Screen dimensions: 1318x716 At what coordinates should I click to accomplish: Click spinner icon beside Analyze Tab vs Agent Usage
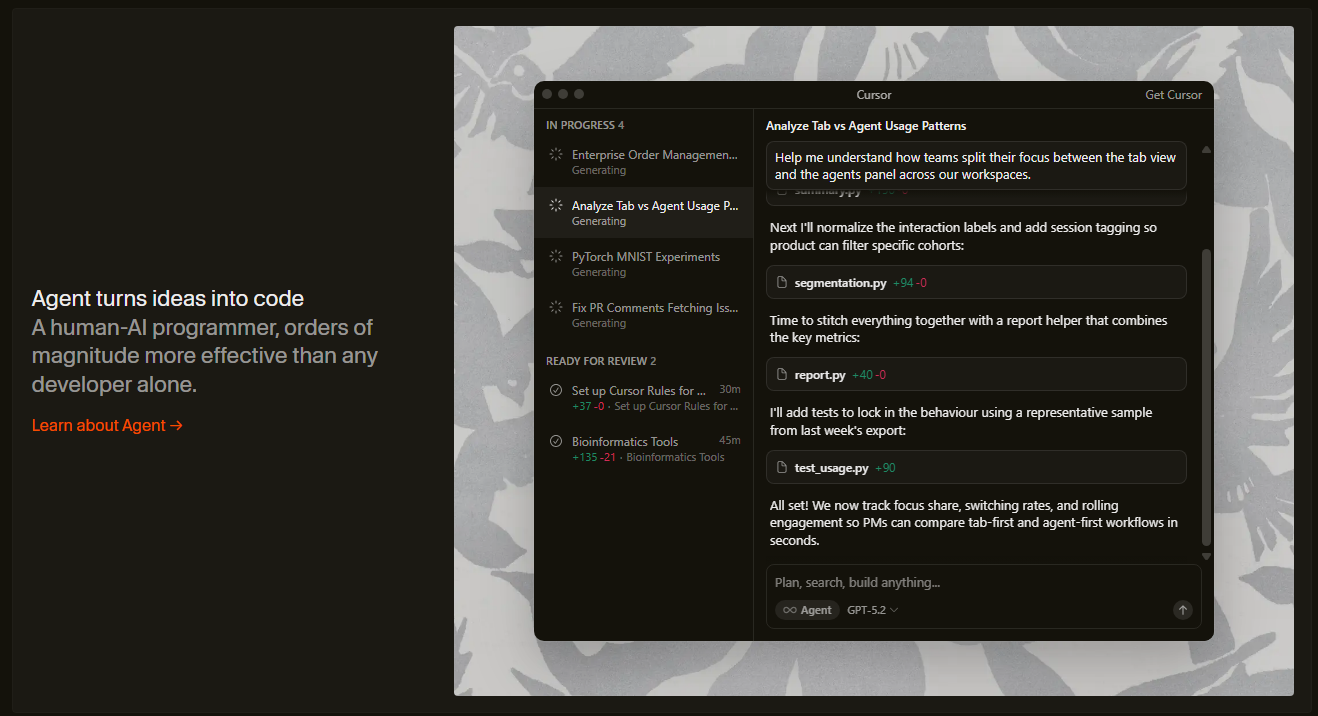point(556,205)
